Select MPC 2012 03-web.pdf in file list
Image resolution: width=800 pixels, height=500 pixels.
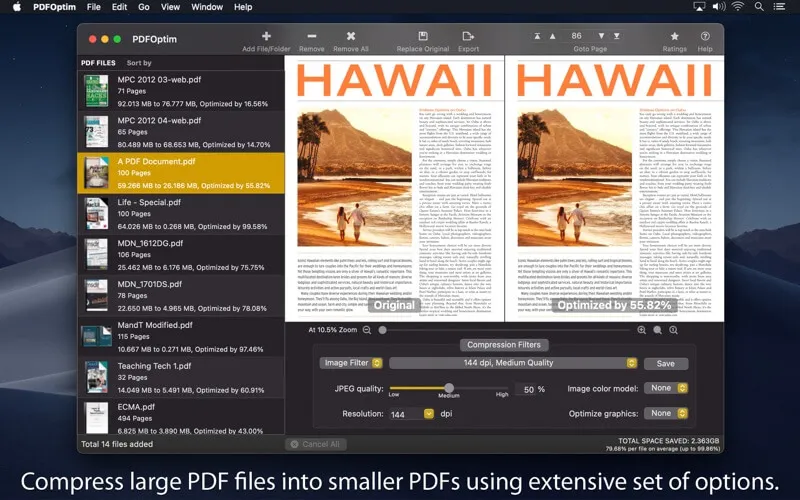tap(181, 91)
